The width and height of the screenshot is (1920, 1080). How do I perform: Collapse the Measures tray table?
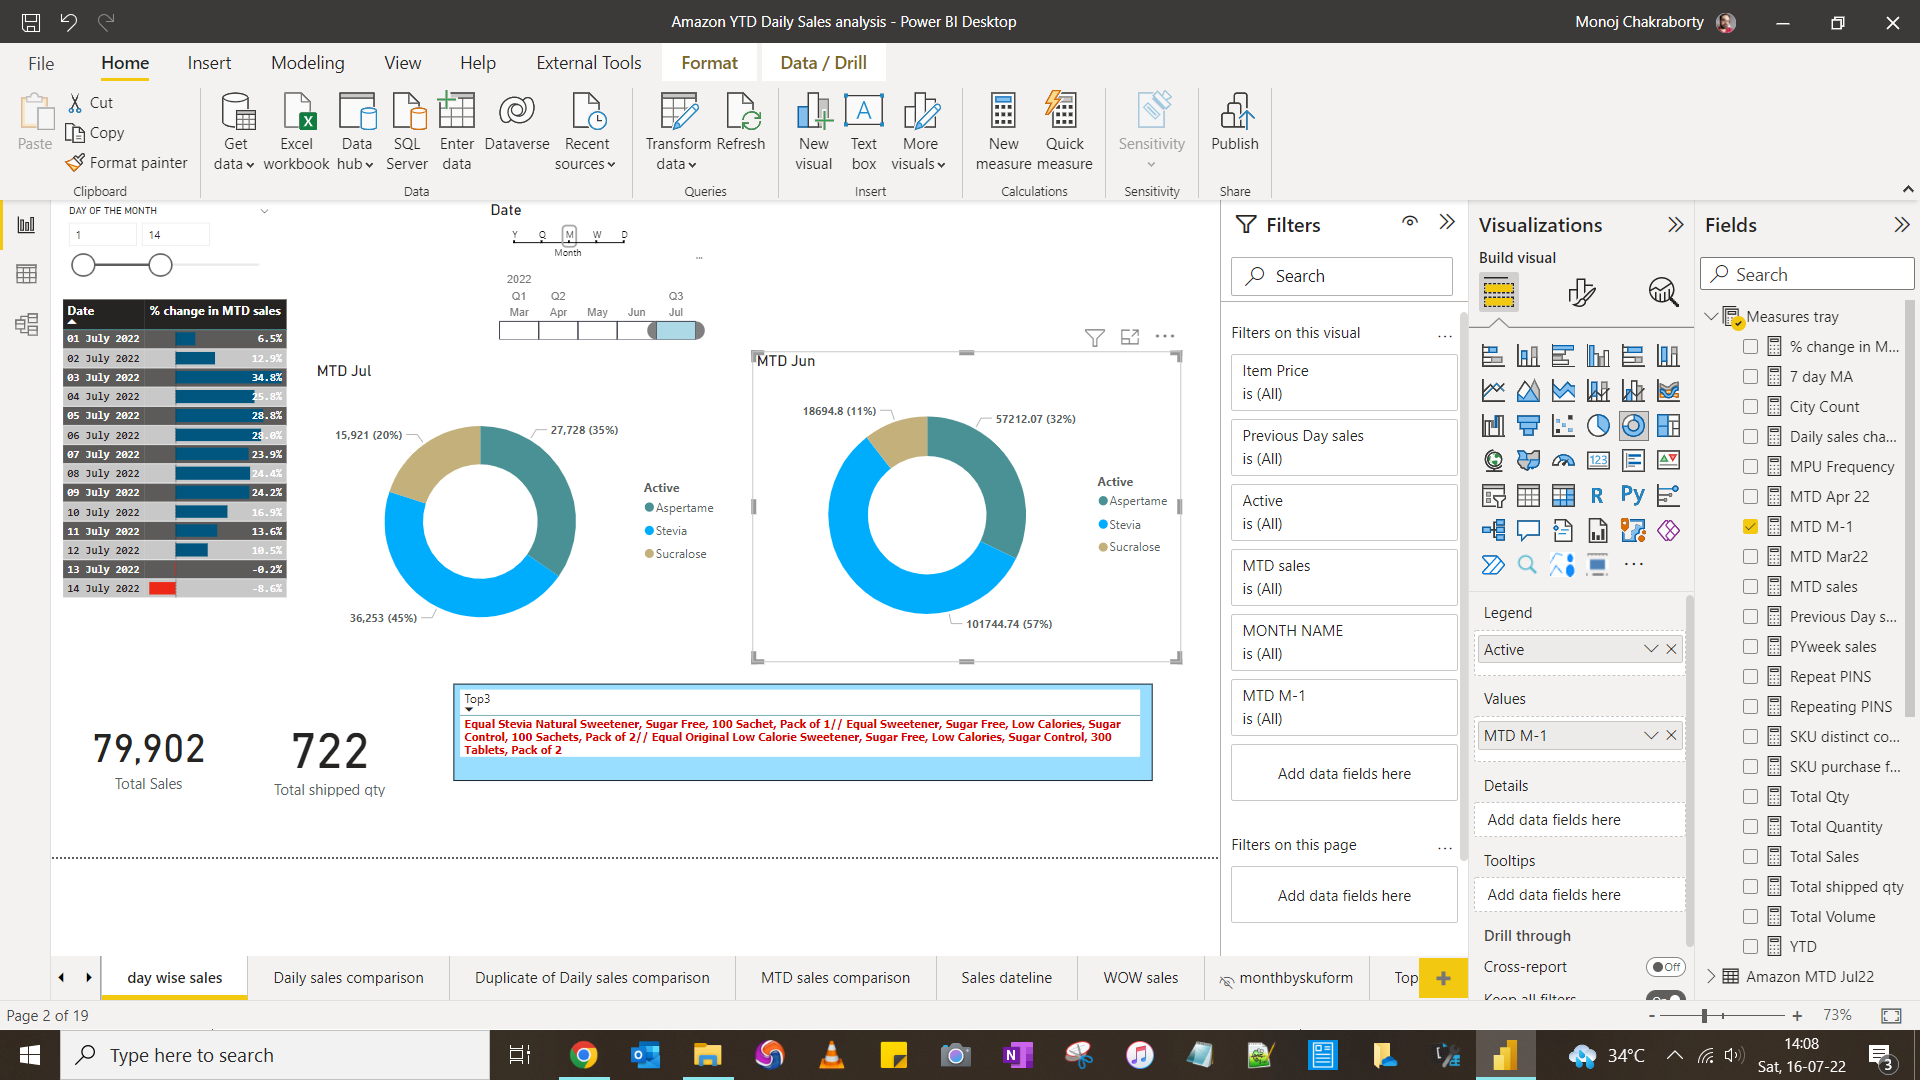pos(1711,316)
